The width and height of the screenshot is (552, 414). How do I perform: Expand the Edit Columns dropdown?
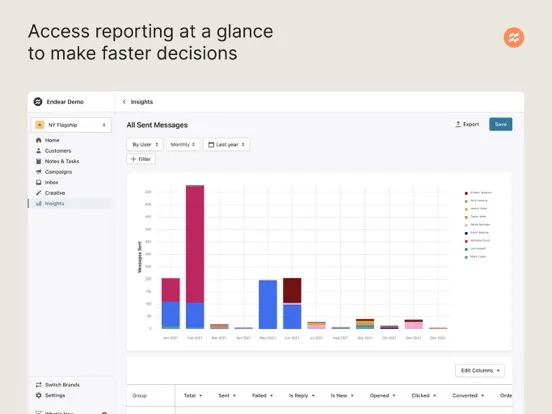click(x=480, y=371)
